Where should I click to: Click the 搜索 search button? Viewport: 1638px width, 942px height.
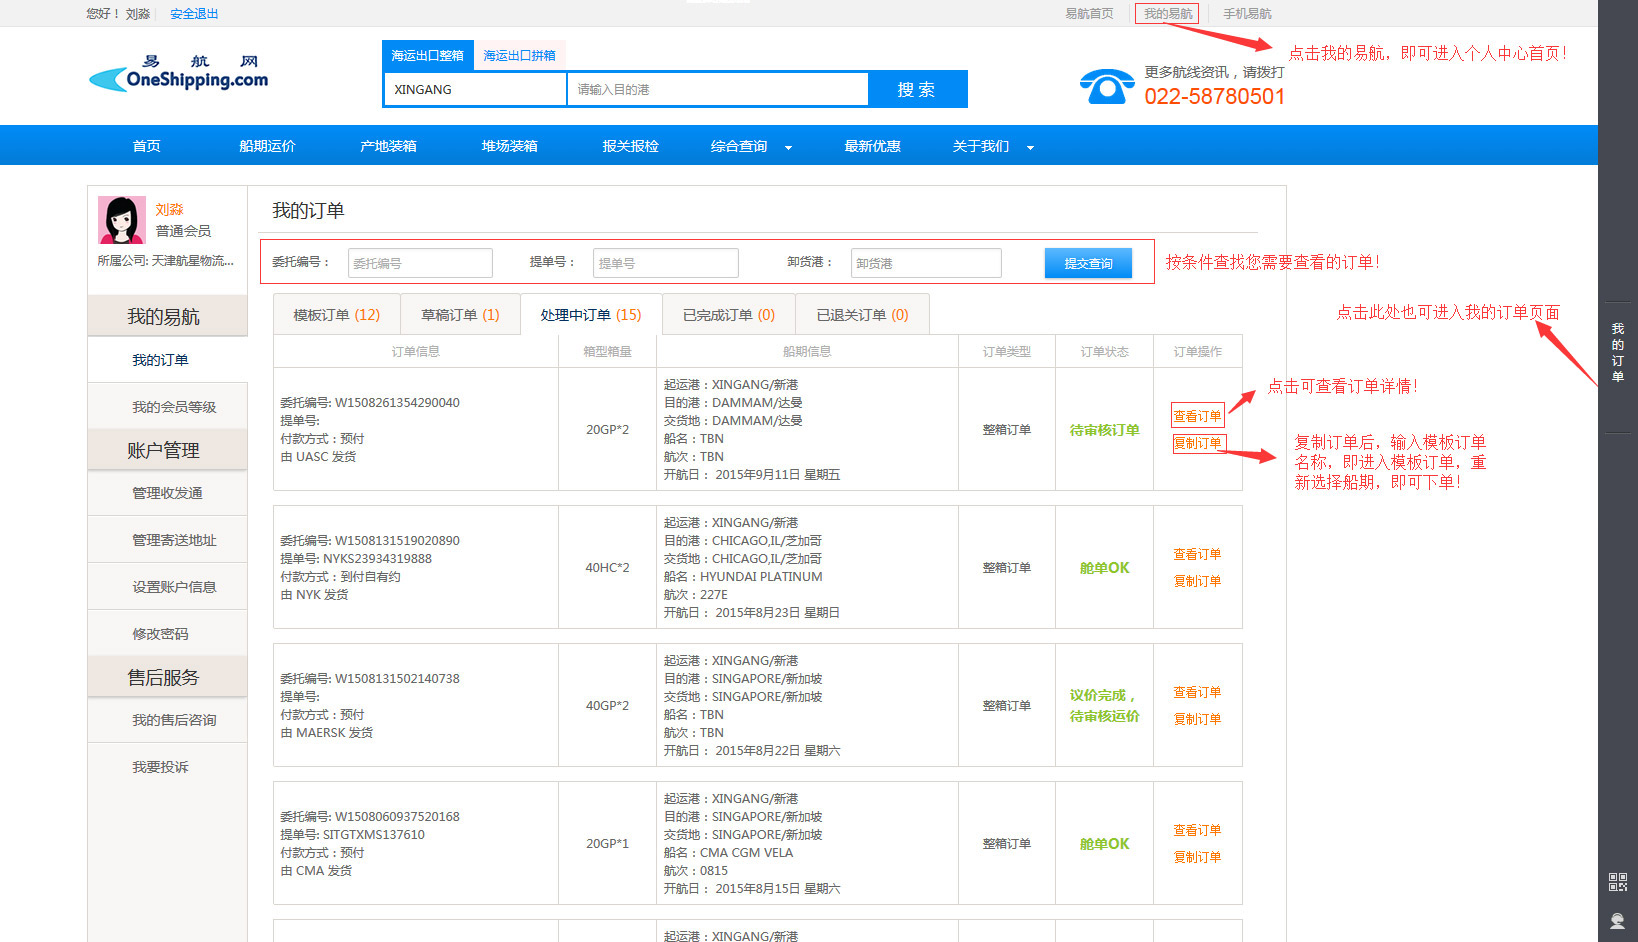click(x=916, y=90)
